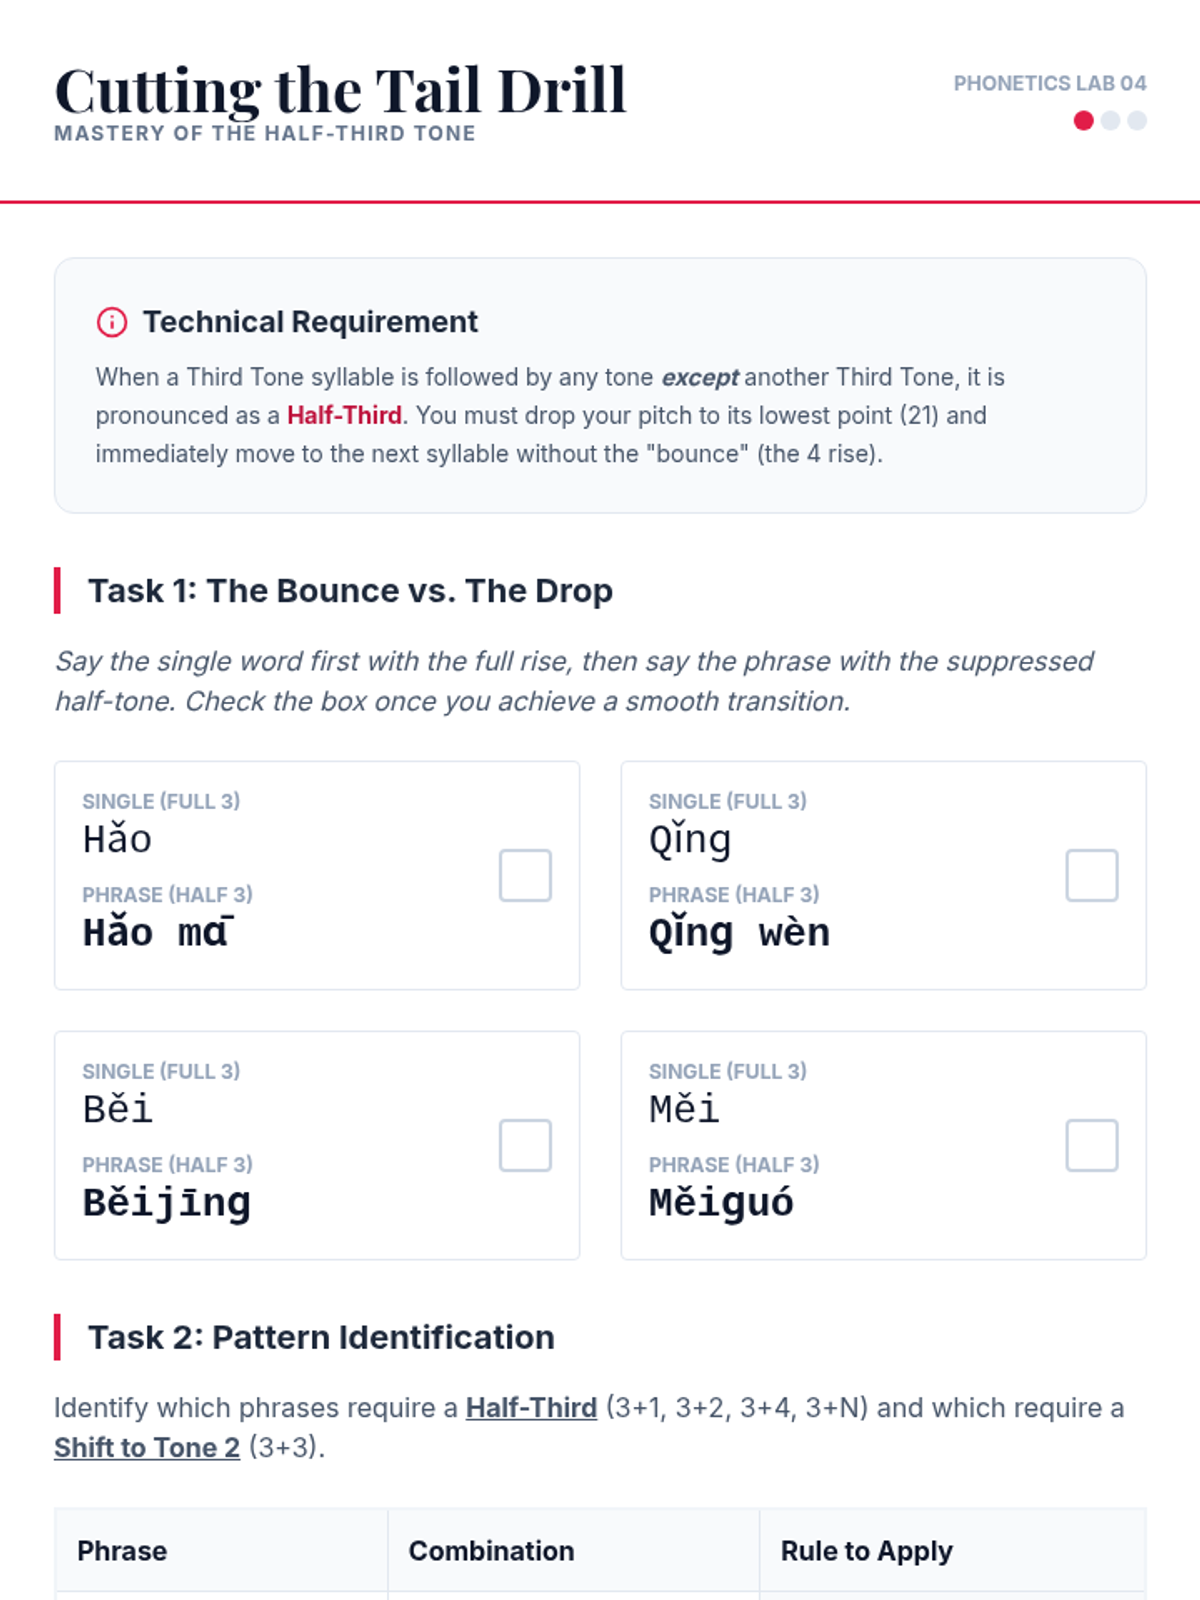Click the red Half-Third term in requirement
1200x1600 pixels.
pos(344,415)
